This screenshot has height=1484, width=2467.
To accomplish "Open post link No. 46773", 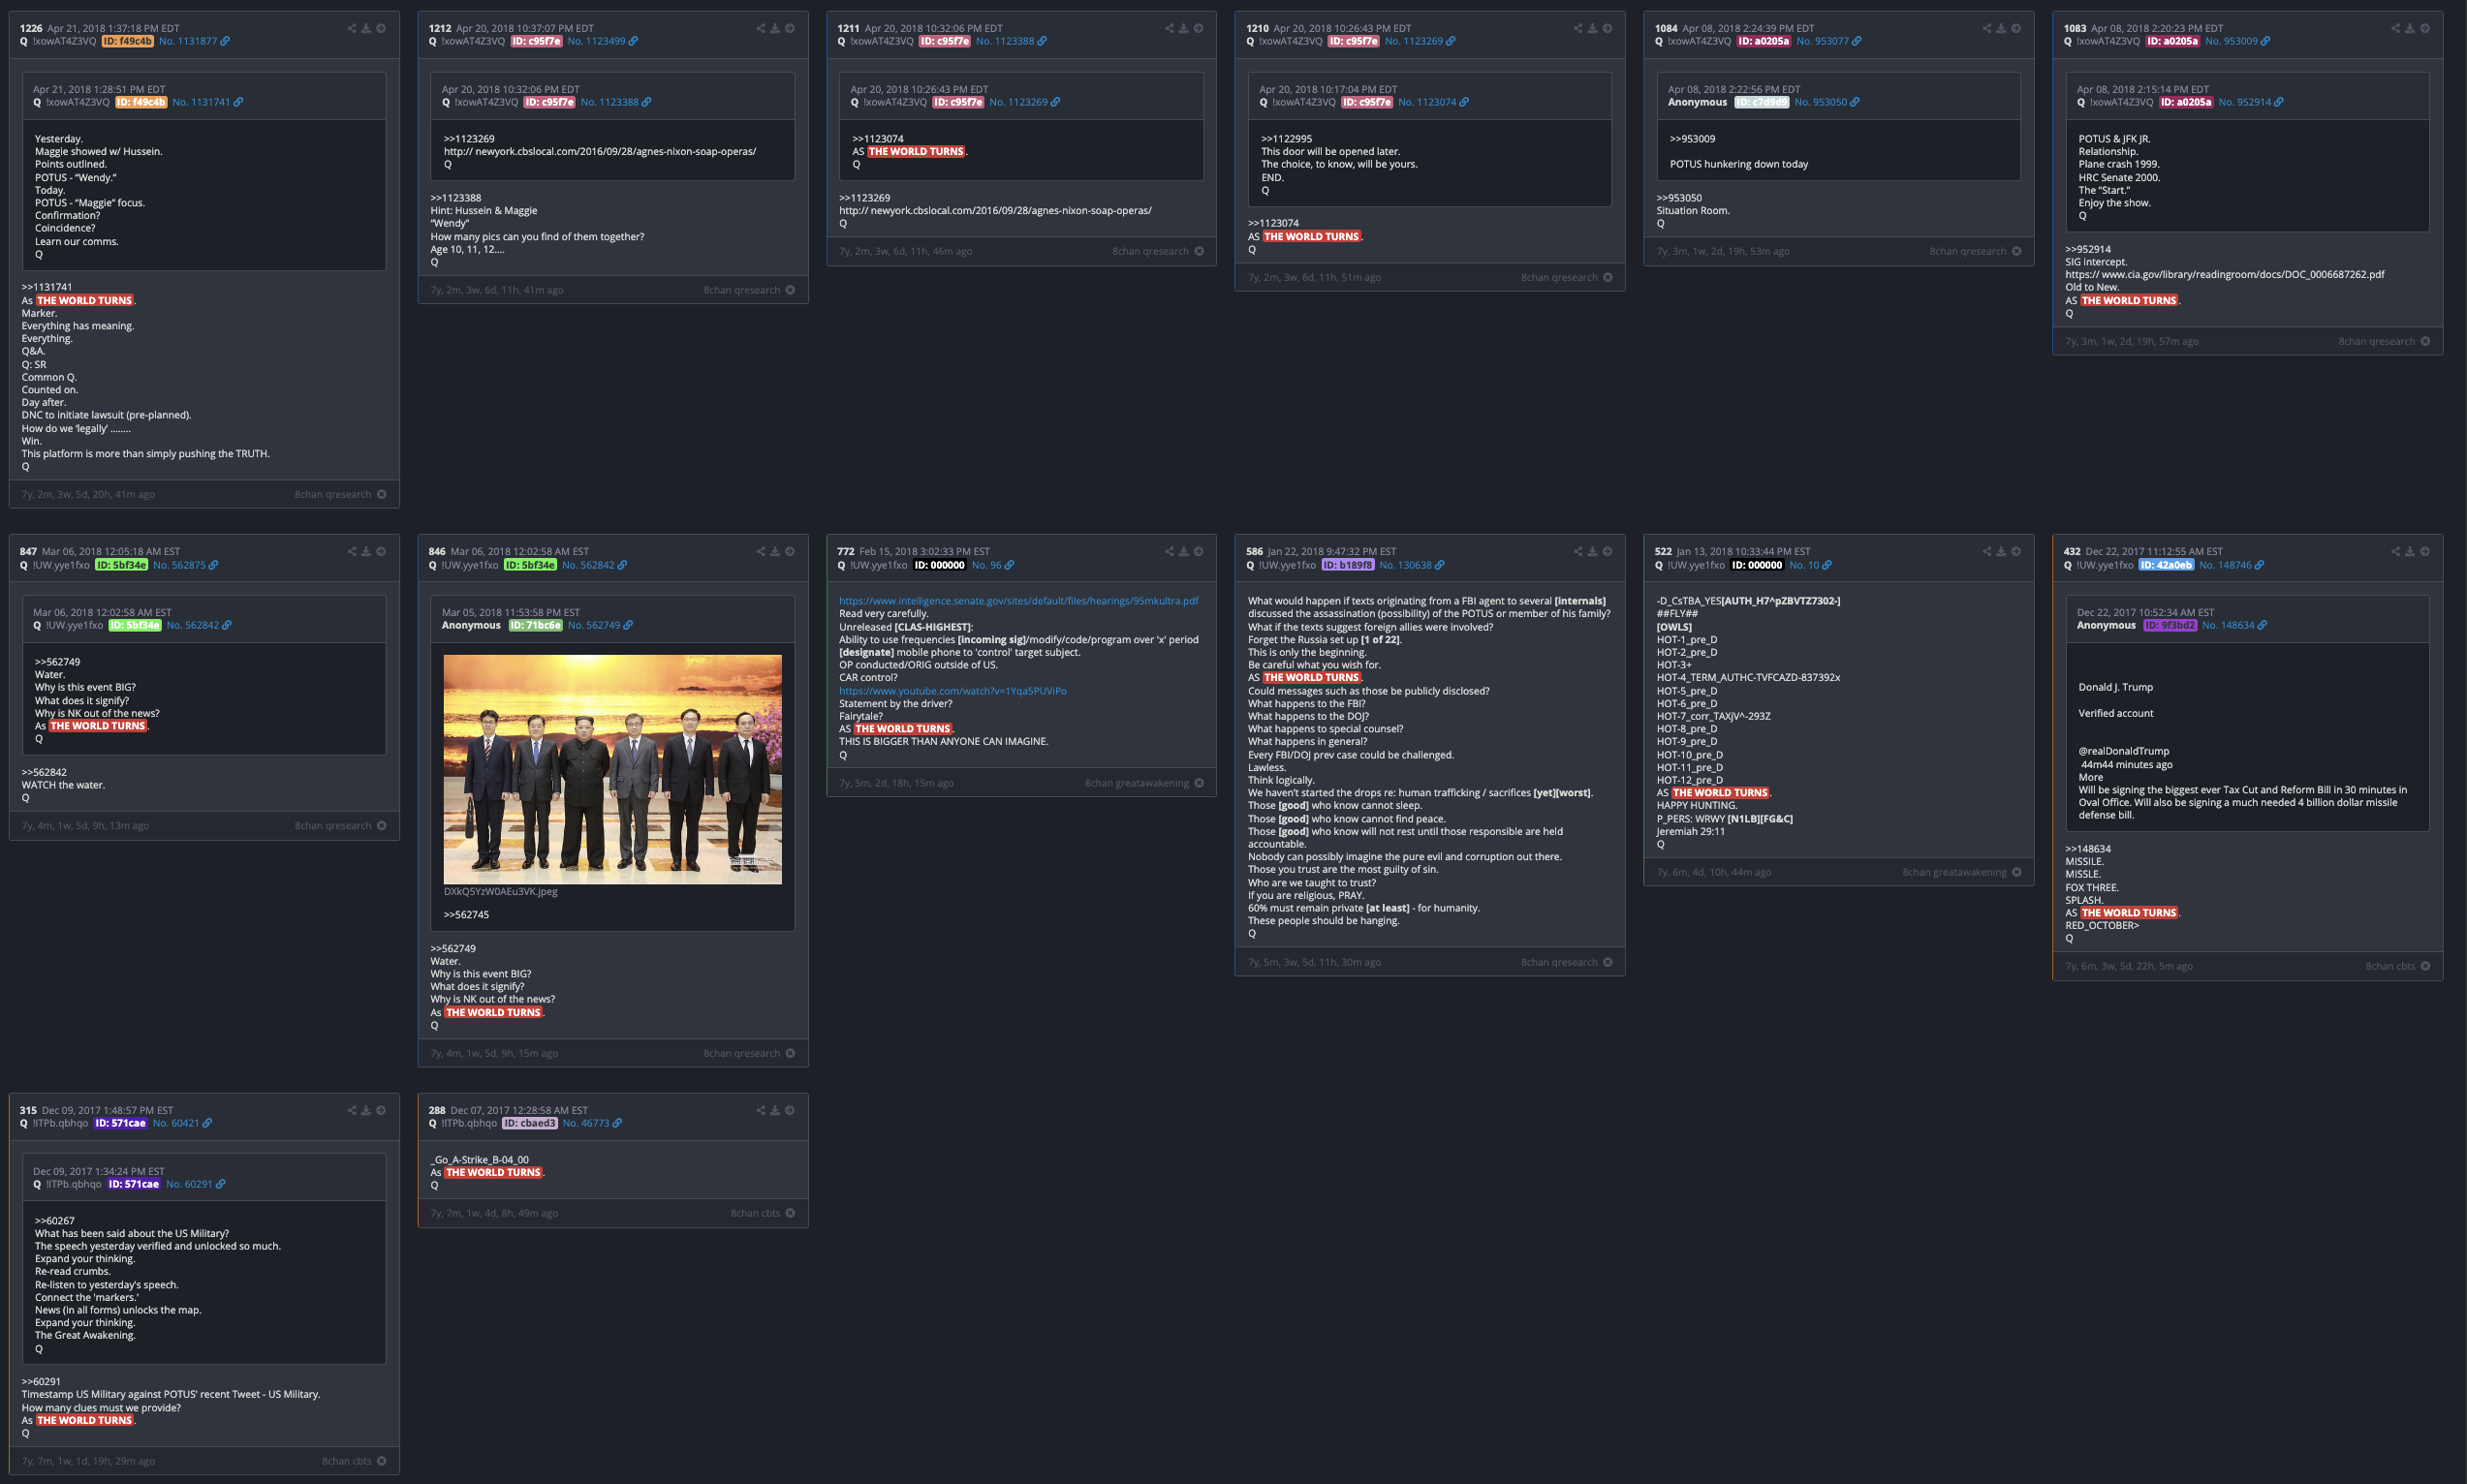I will pyautogui.click(x=585, y=1123).
